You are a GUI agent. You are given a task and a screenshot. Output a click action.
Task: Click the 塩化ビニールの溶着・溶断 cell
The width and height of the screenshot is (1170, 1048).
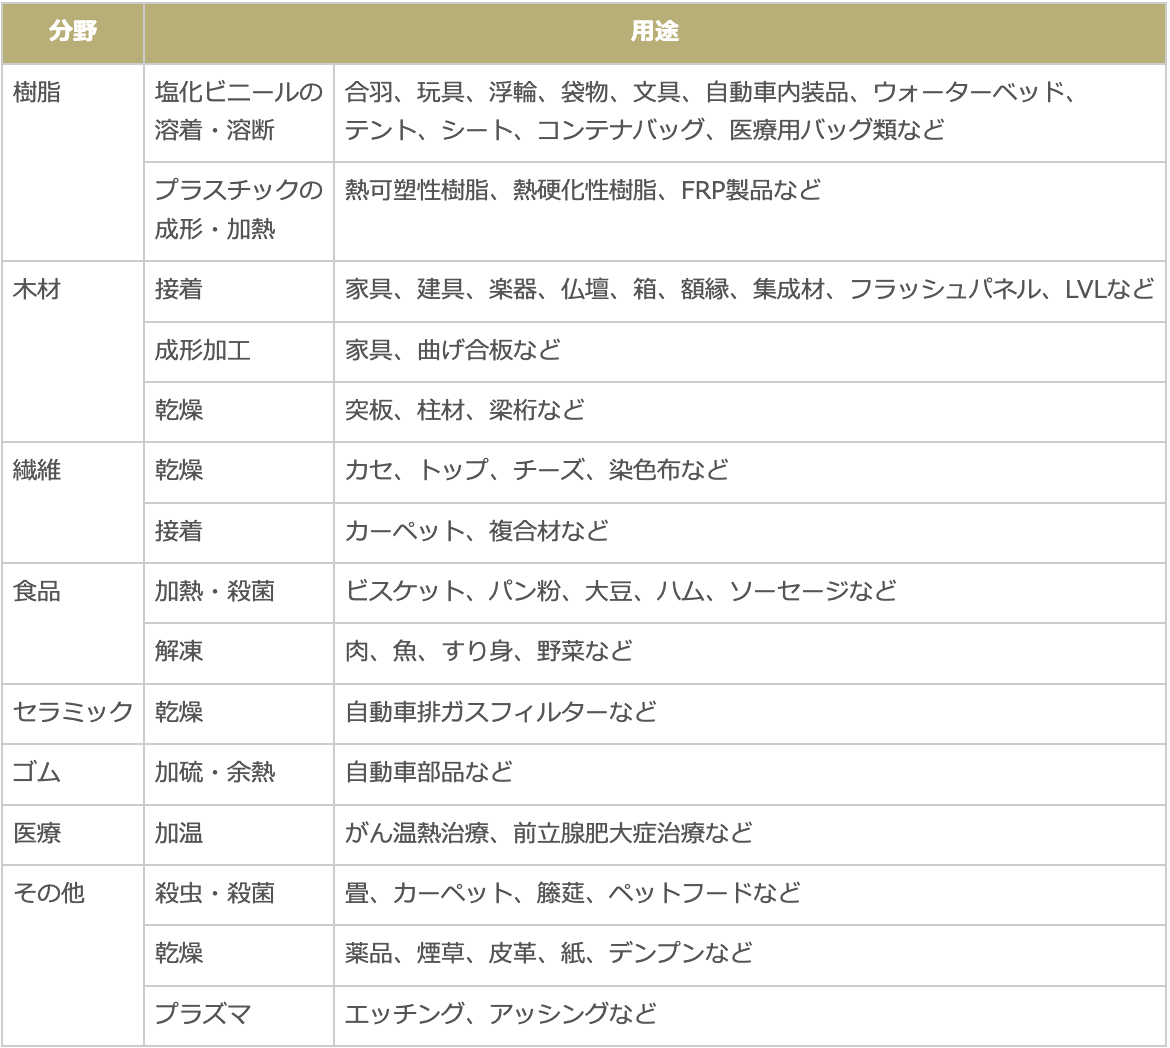click(x=238, y=111)
